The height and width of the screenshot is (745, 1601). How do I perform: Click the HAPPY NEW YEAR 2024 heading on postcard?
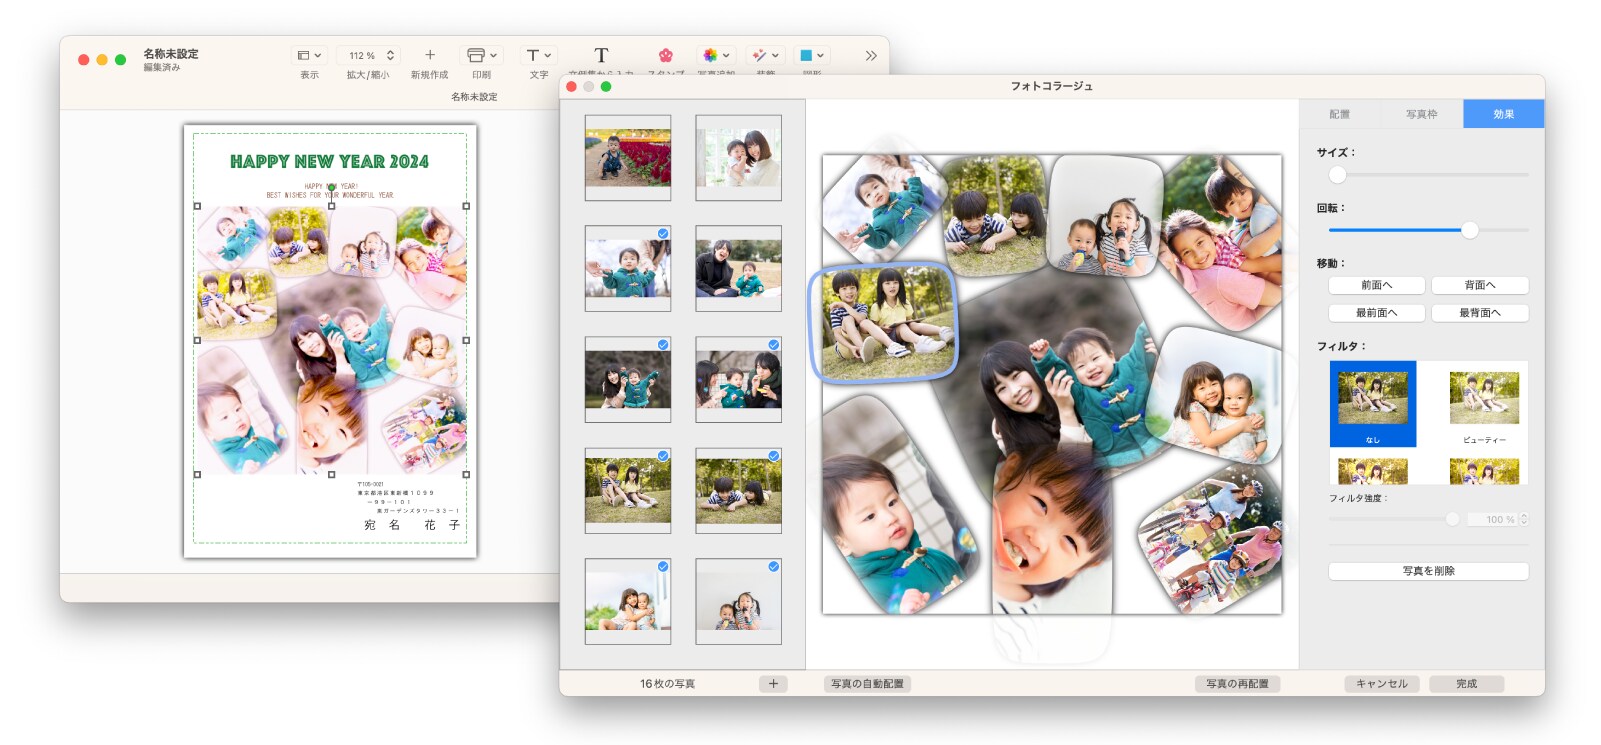pyautogui.click(x=329, y=162)
